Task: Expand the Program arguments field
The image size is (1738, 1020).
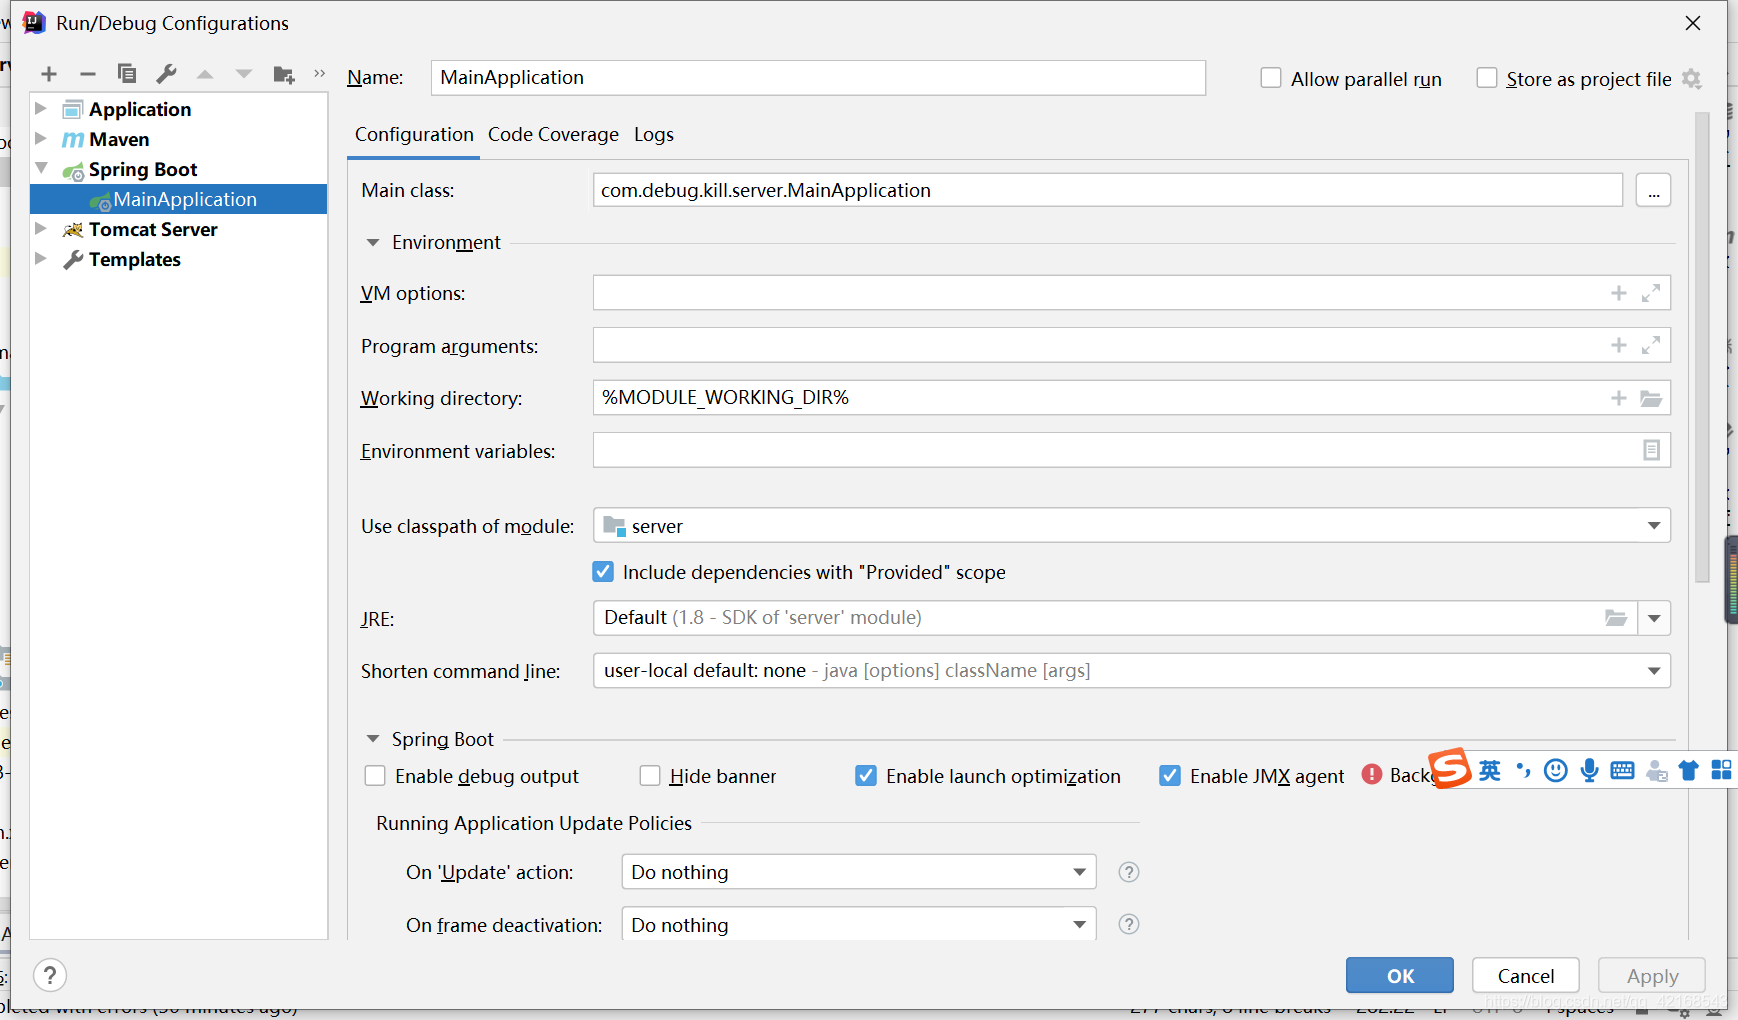Action: click(x=1651, y=345)
